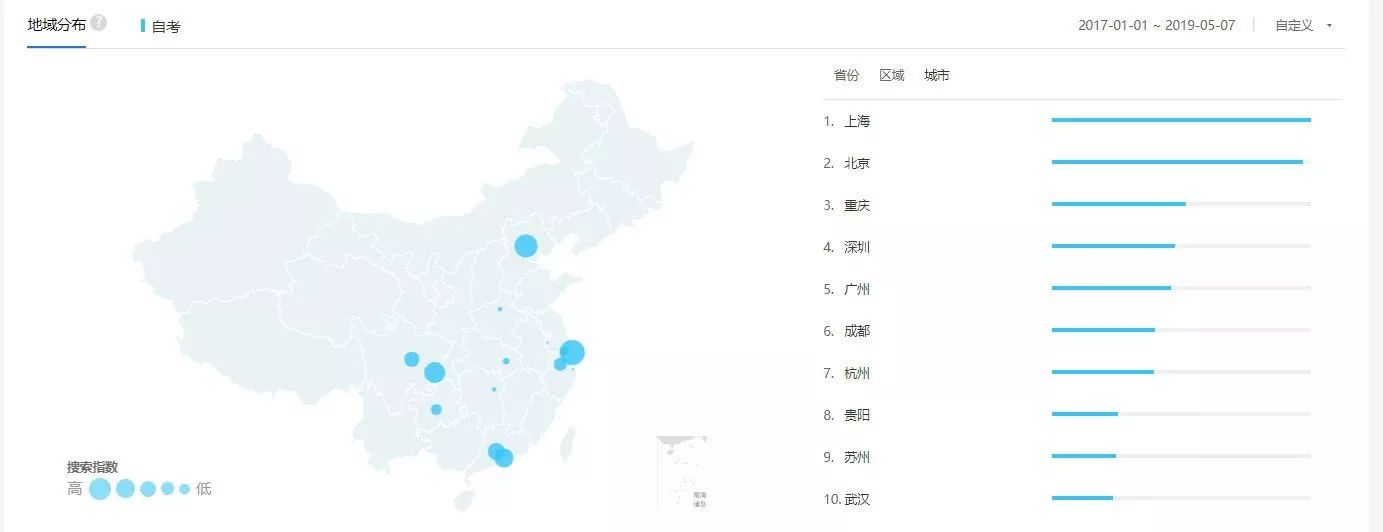Click the largest circle in 搜索指数 legend
This screenshot has height=532, width=1383.
[x=100, y=489]
